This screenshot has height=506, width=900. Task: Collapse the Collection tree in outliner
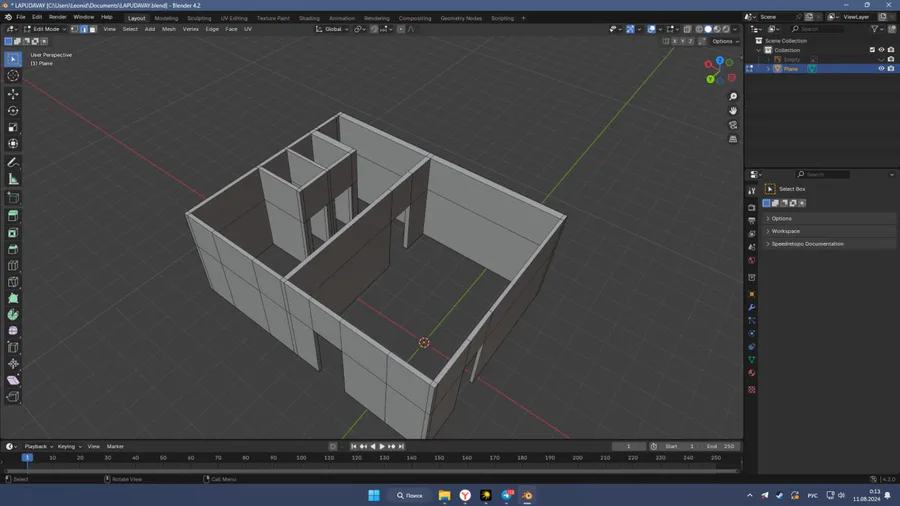click(x=759, y=50)
